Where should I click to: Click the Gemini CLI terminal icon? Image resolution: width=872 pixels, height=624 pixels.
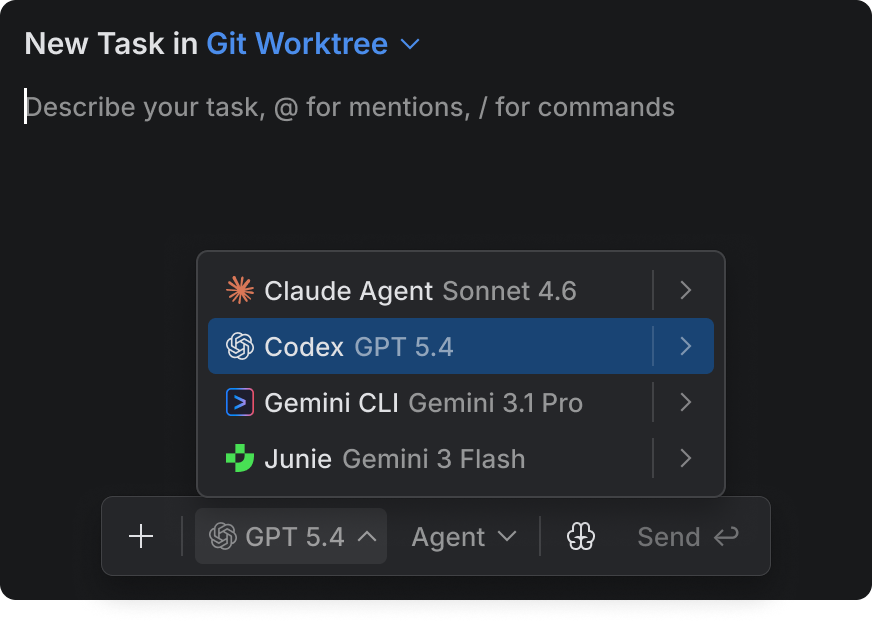pyautogui.click(x=240, y=403)
